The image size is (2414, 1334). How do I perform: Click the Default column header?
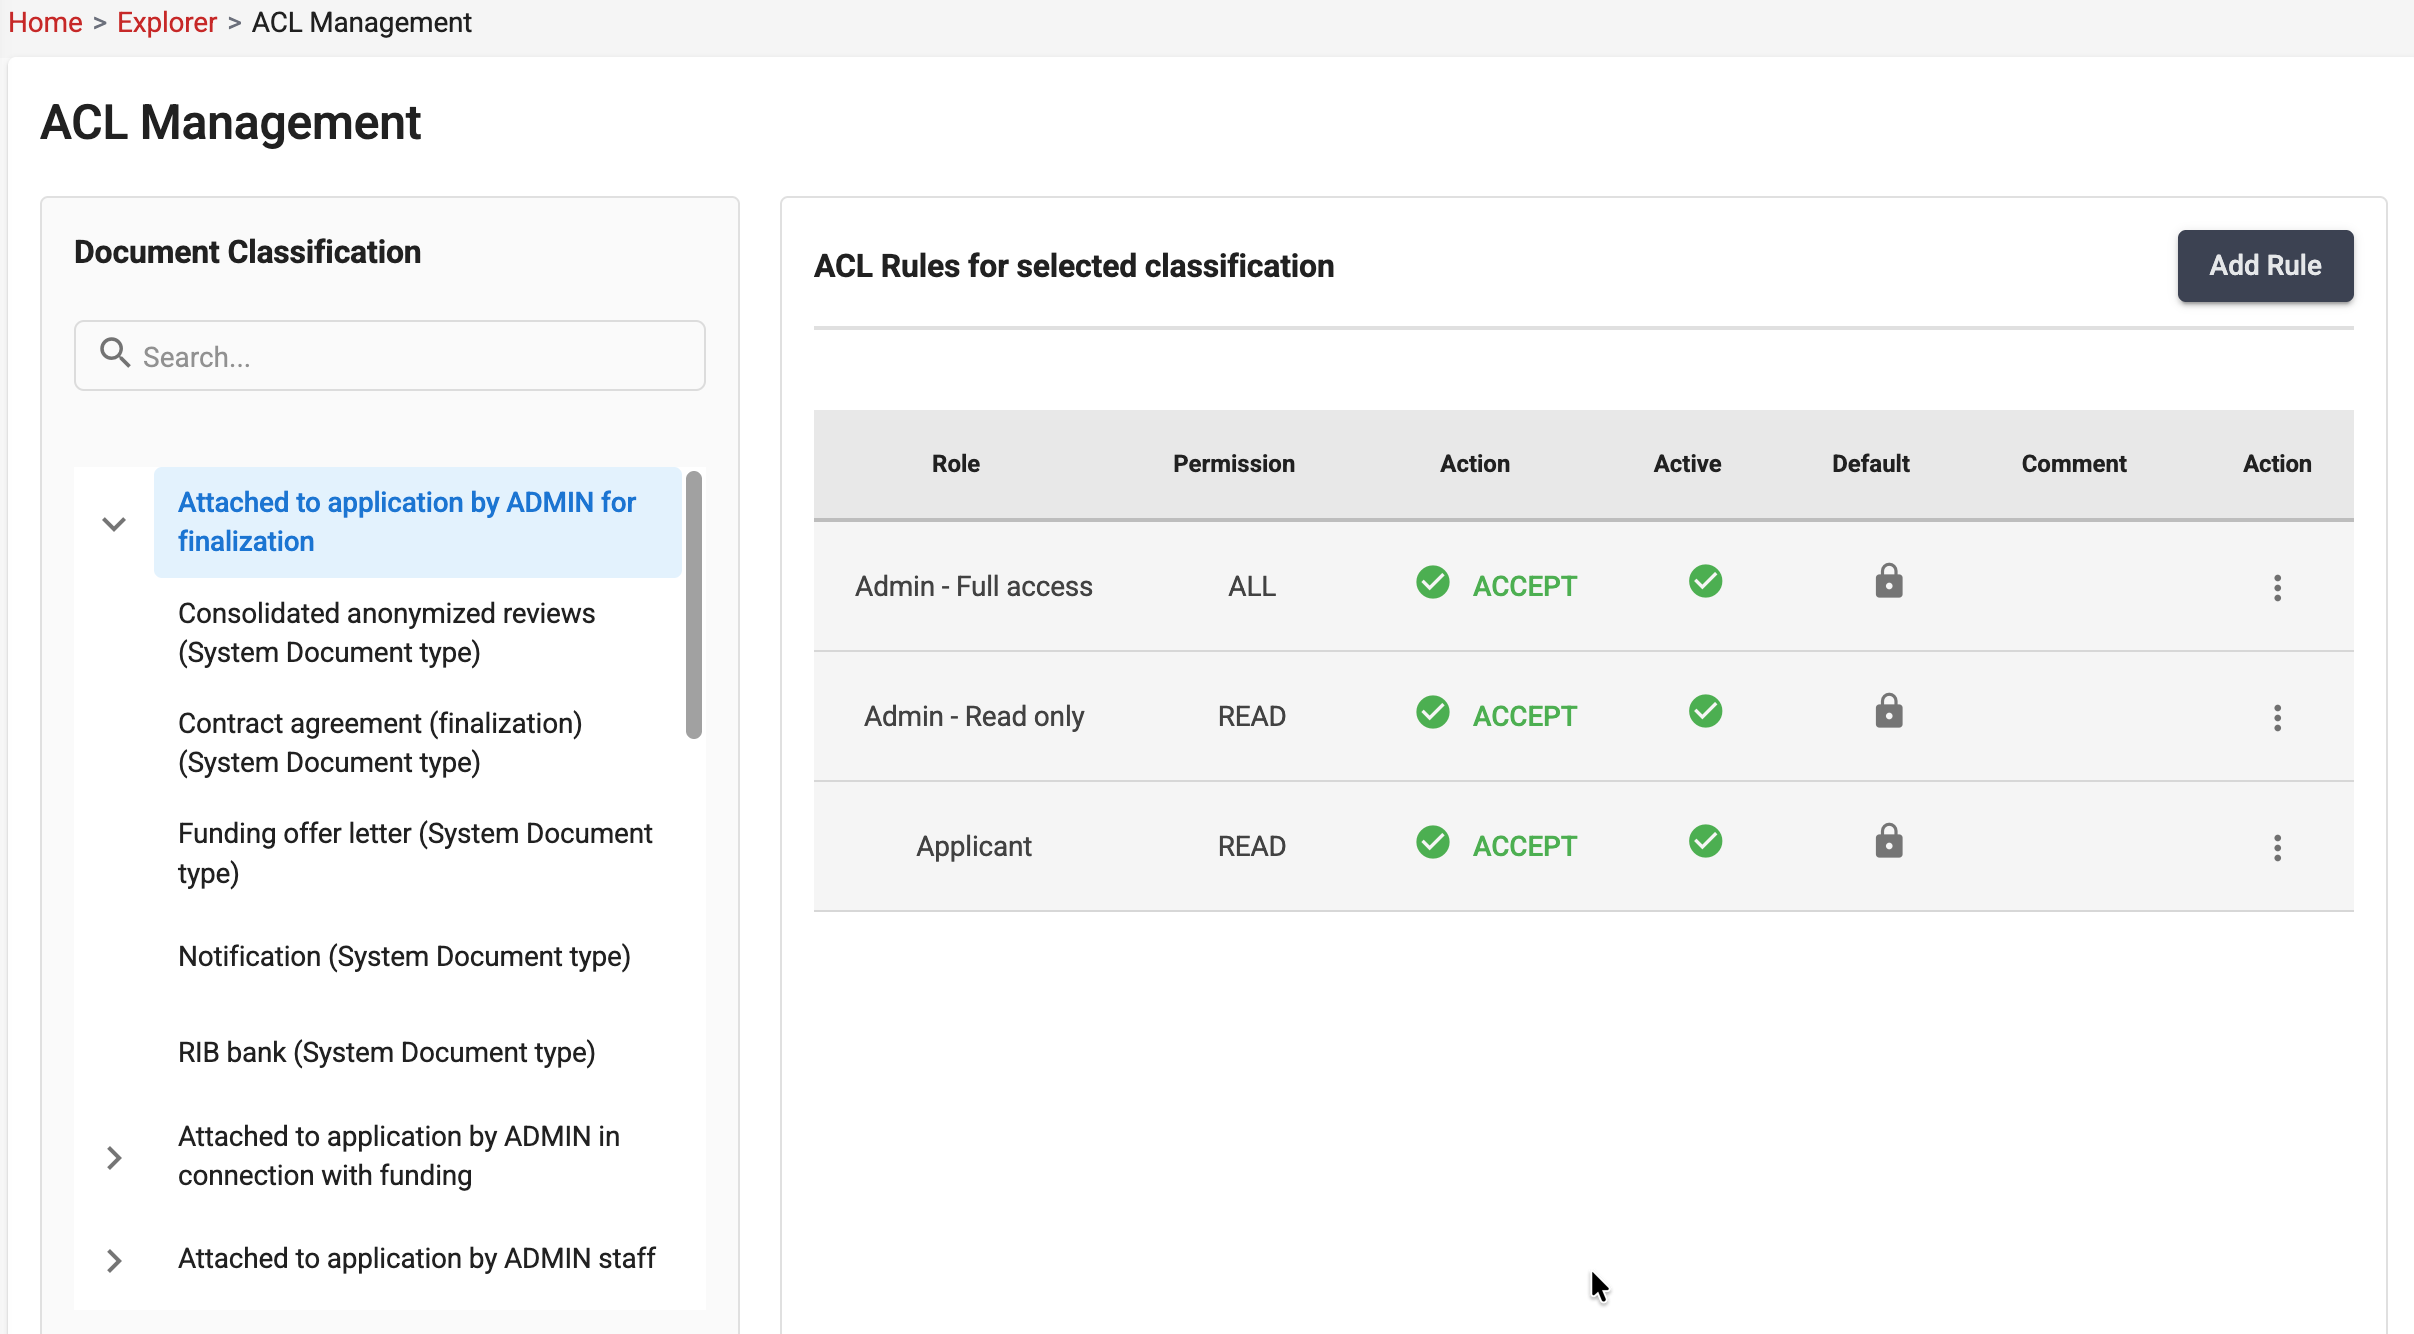coord(1870,464)
